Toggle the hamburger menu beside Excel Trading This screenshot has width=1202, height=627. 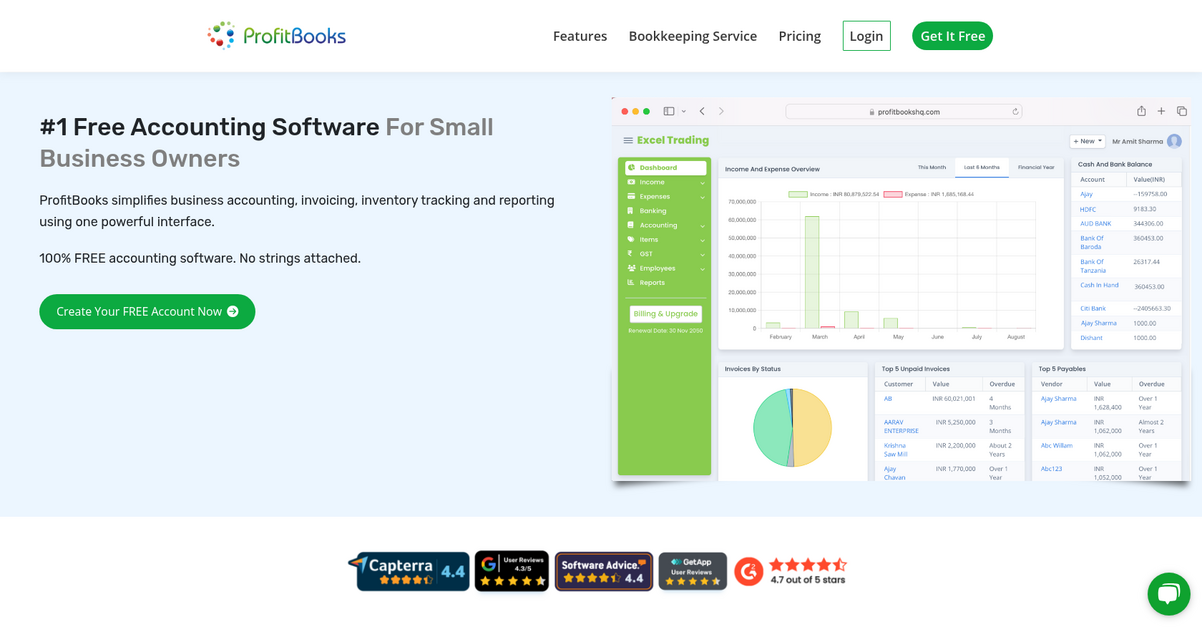628,141
